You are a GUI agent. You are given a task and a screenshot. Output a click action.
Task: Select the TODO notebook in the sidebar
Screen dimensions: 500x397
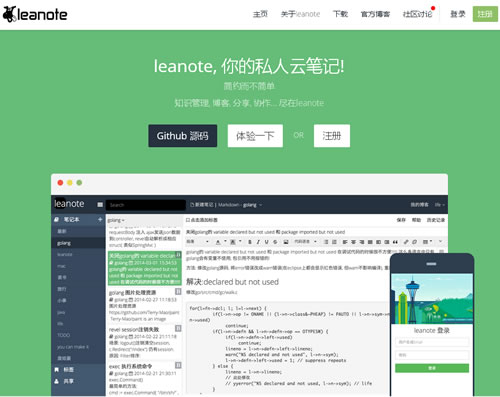click(x=78, y=335)
